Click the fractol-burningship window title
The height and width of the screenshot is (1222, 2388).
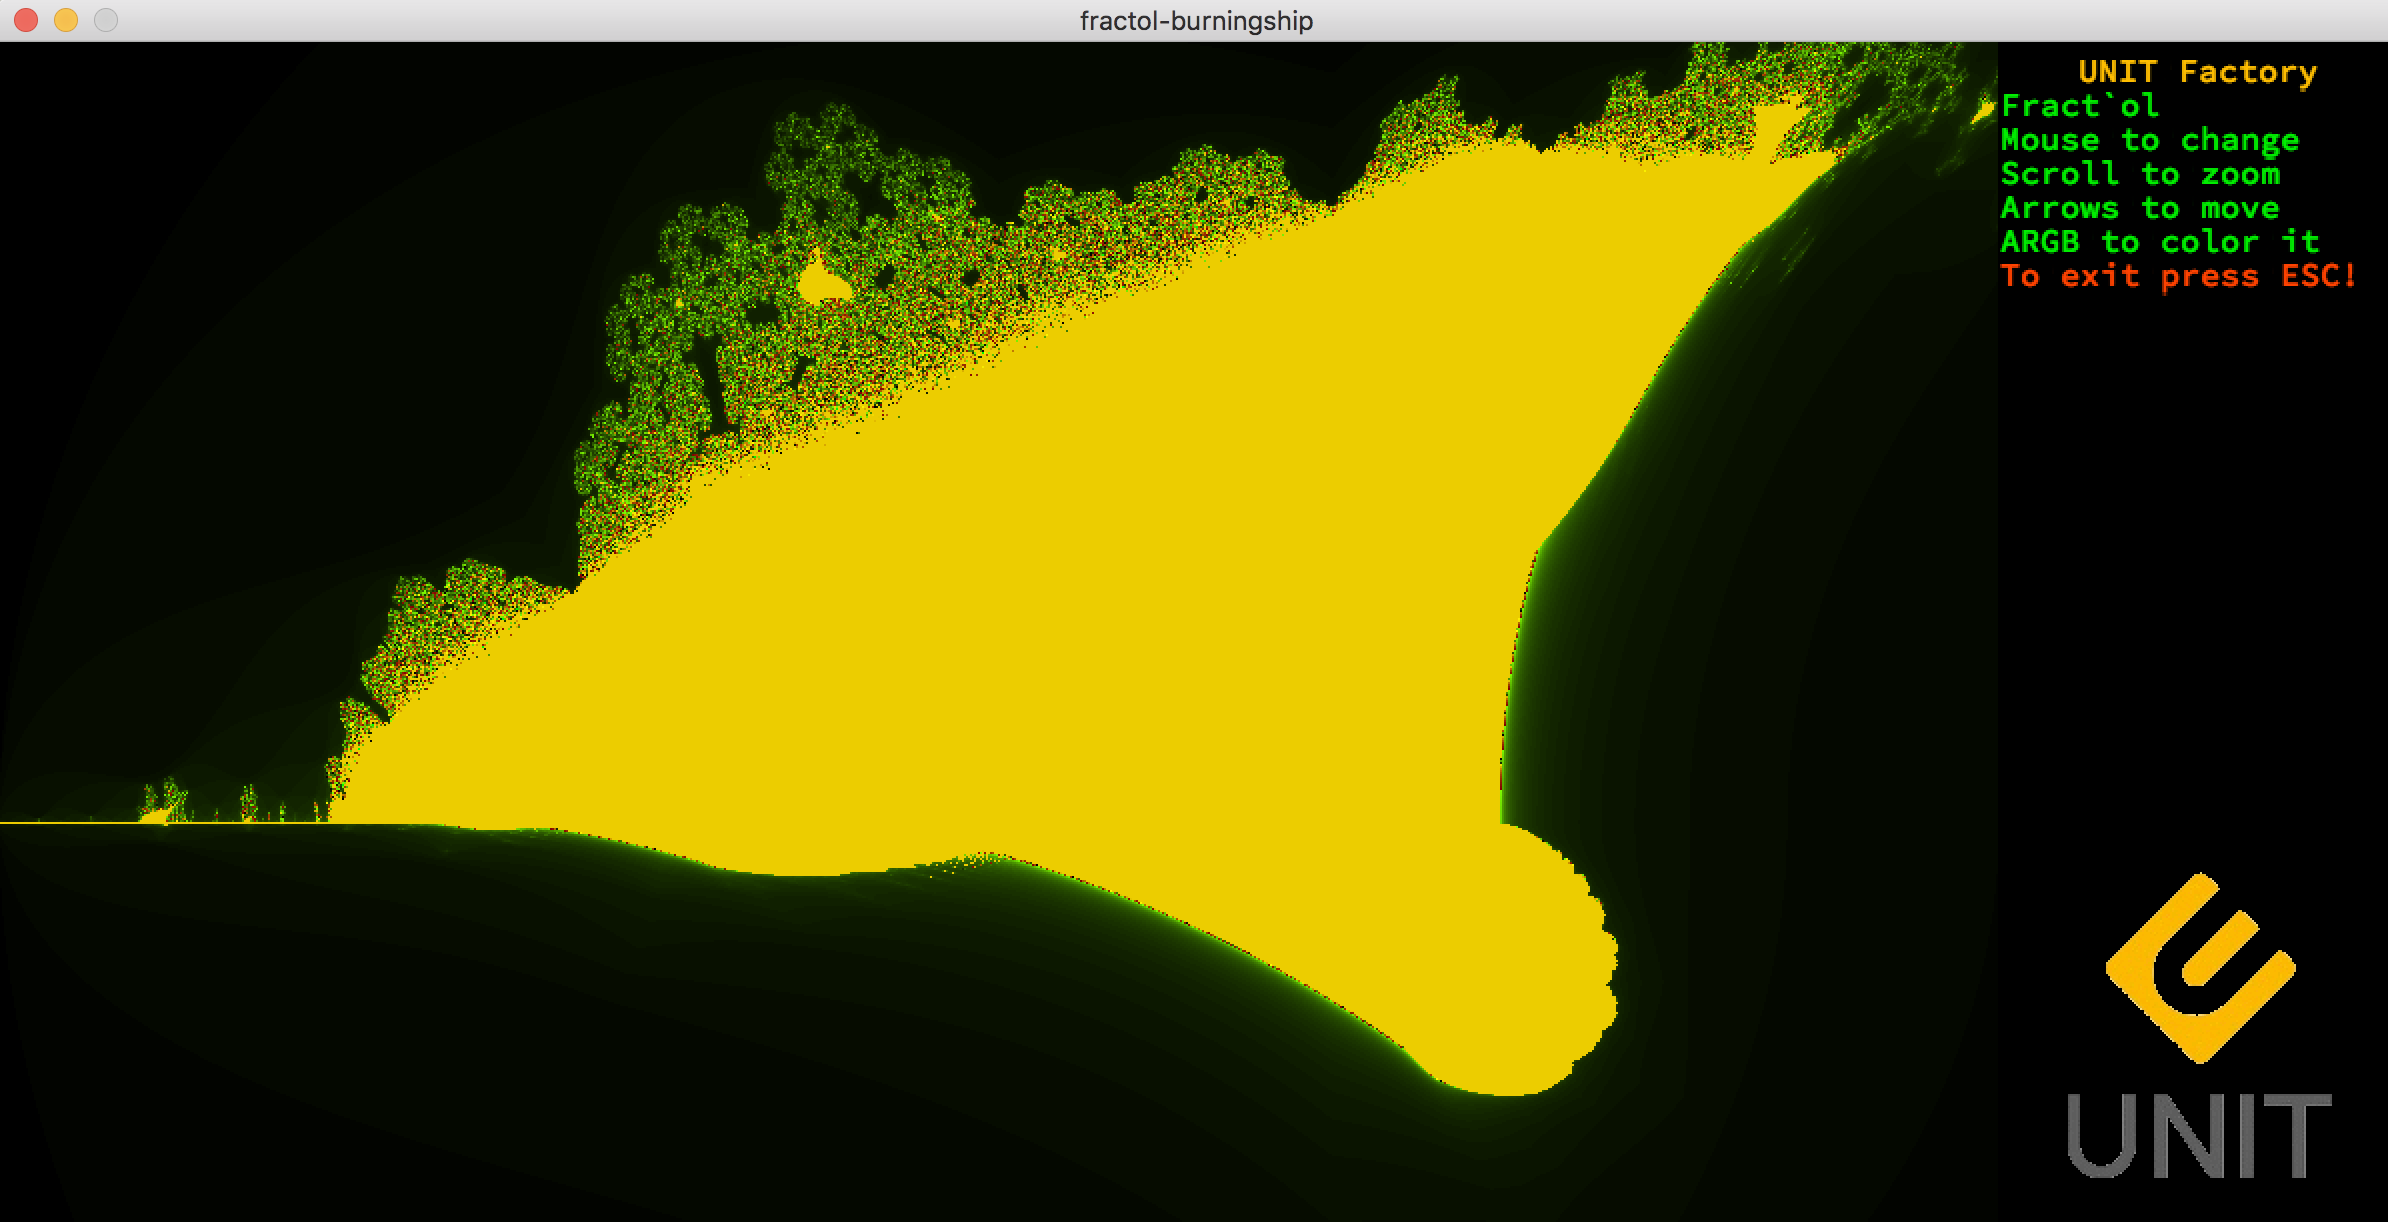(x=1196, y=21)
